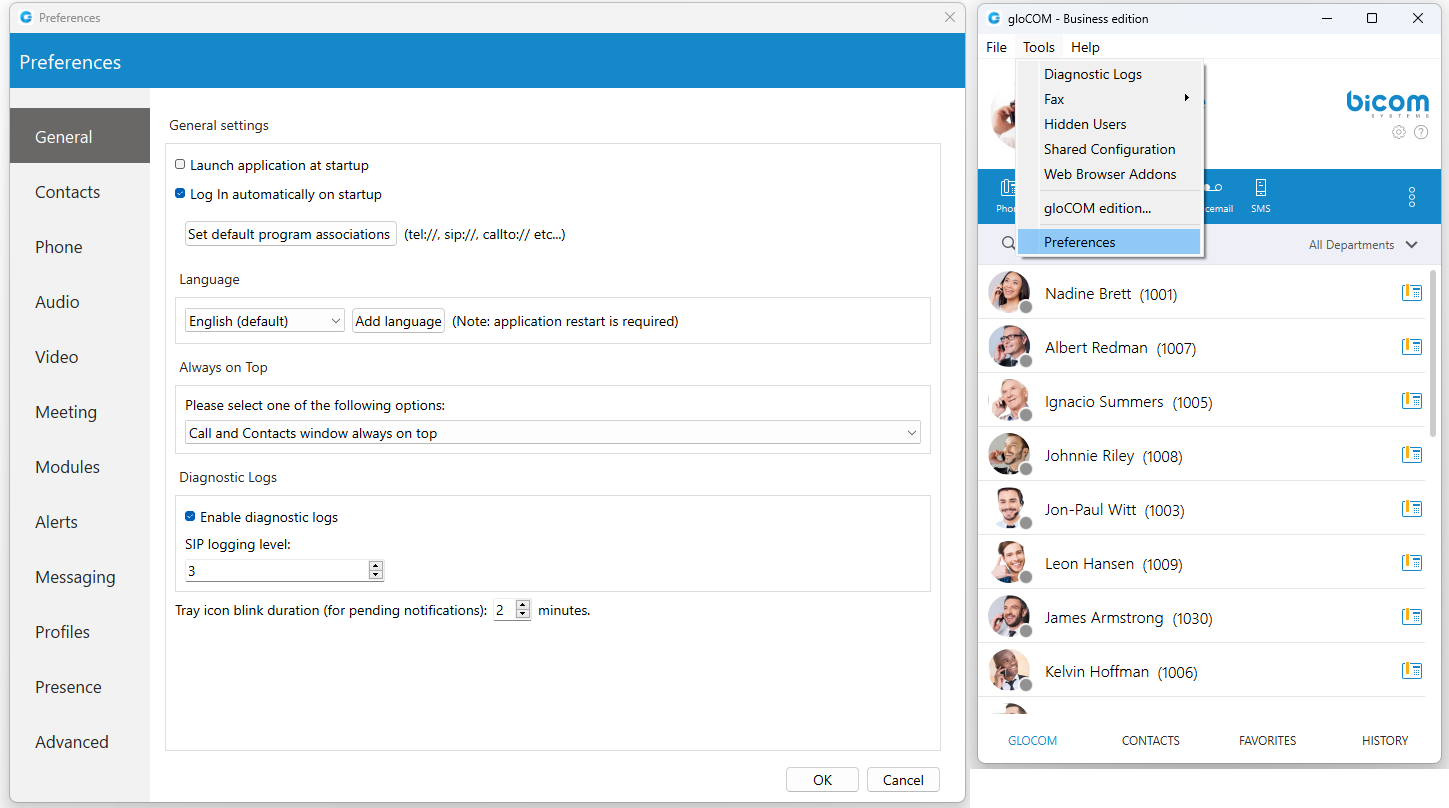Click Cancel in the Preferences dialog
Viewport: 1449px width, 808px height.
(x=903, y=780)
